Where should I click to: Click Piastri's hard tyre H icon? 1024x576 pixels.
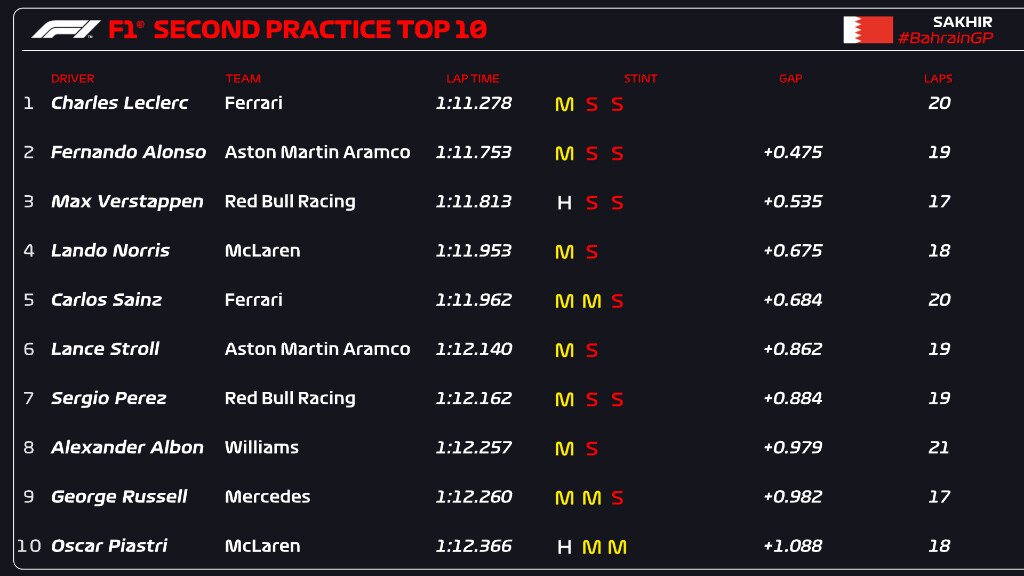pos(564,547)
